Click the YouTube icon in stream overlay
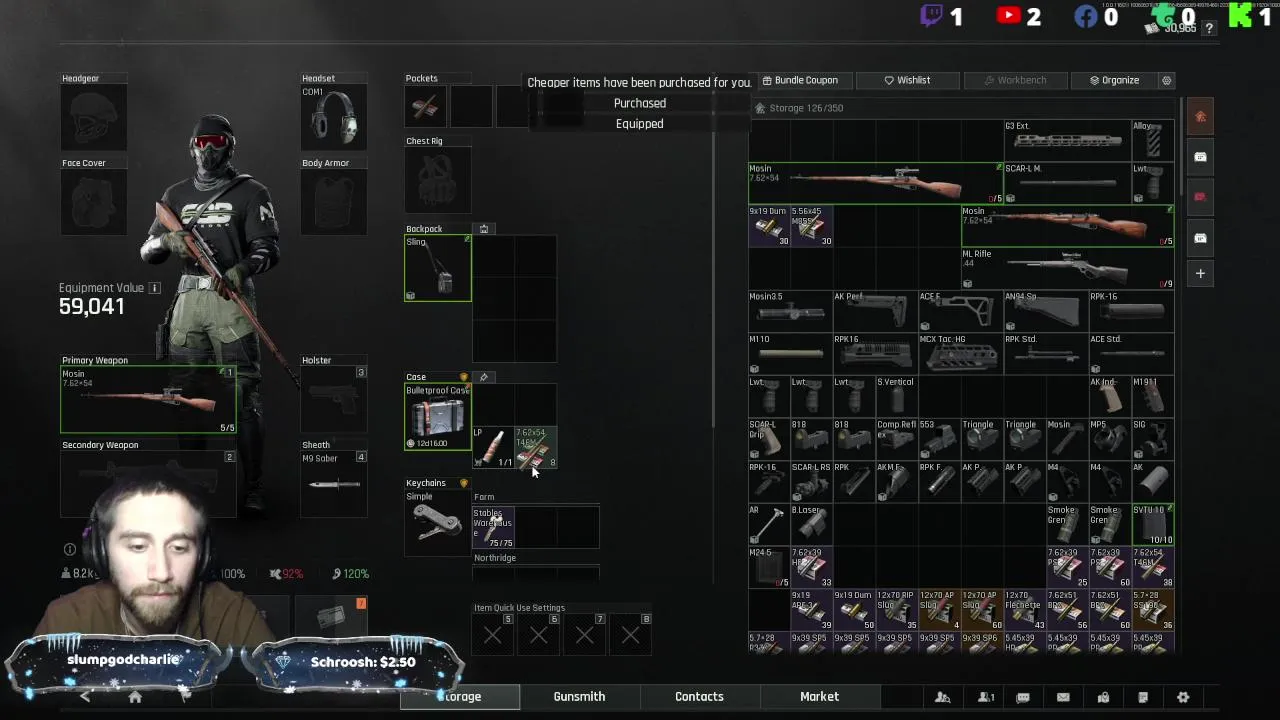The image size is (1280, 720). click(x=1008, y=15)
